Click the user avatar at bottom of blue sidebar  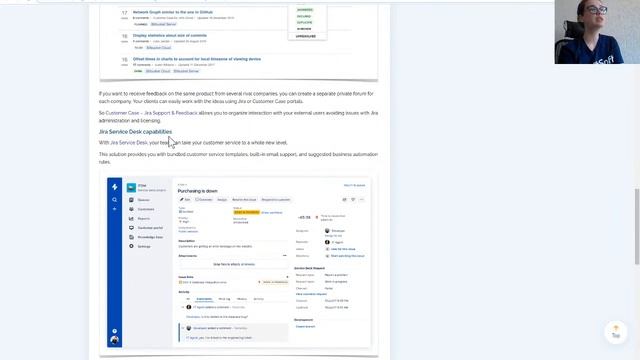point(115,340)
